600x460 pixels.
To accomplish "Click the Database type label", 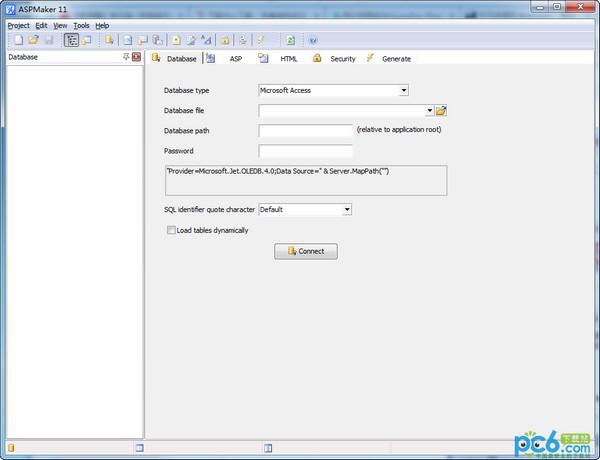I will coord(186,90).
